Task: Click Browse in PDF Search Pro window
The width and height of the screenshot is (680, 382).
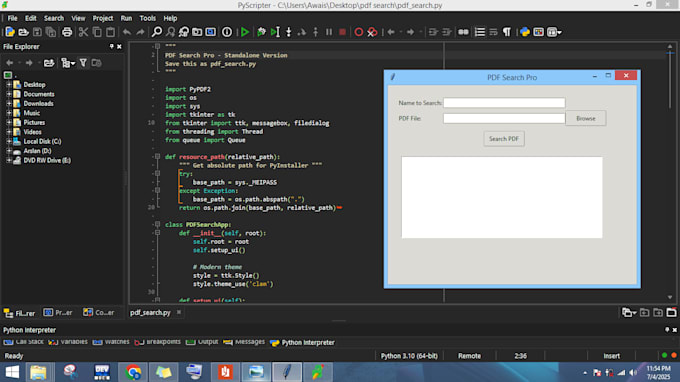Action: [x=585, y=118]
